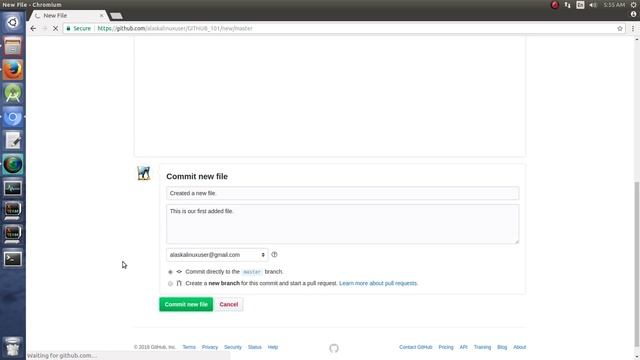
Task: Click GitHub logo in footer
Action: [334, 348]
